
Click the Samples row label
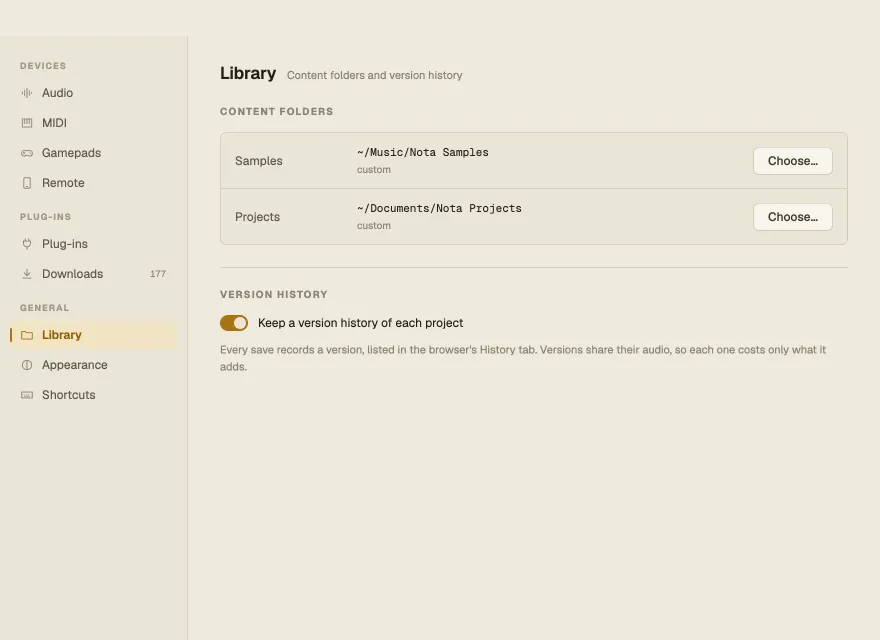(259, 161)
